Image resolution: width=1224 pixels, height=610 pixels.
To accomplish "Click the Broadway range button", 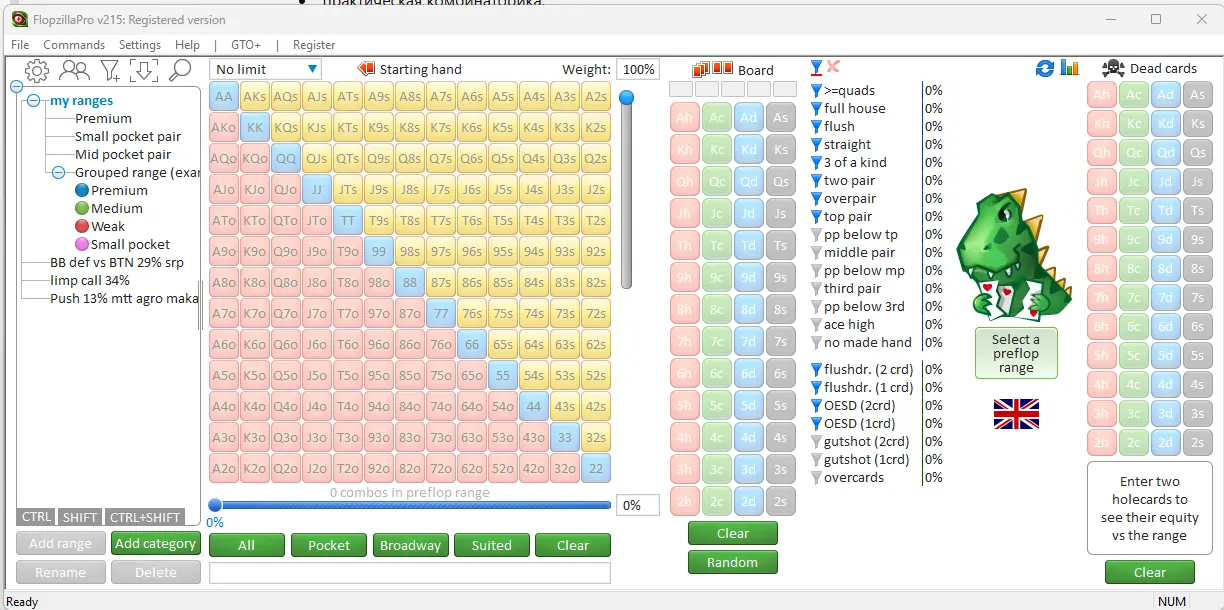I will 410,545.
